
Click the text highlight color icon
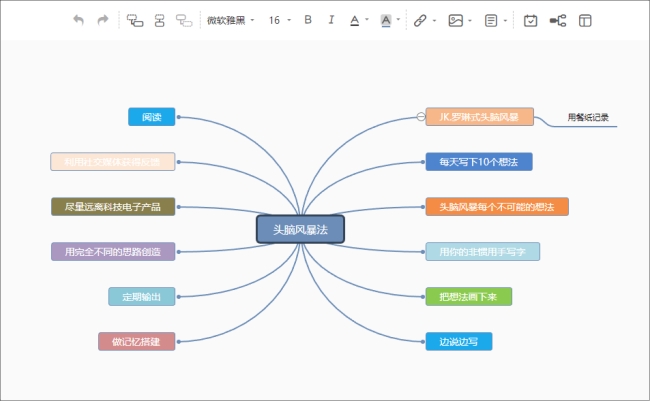coord(386,20)
